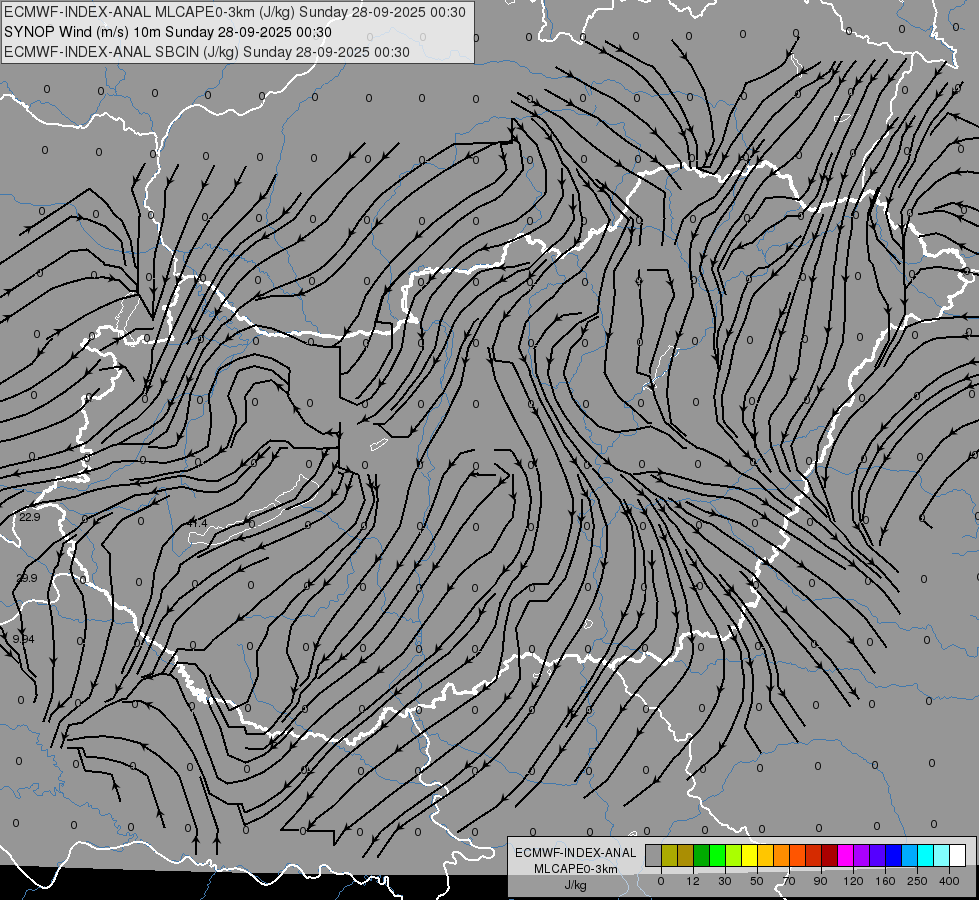Click the 'J/kg' unit label in legend

(575, 885)
